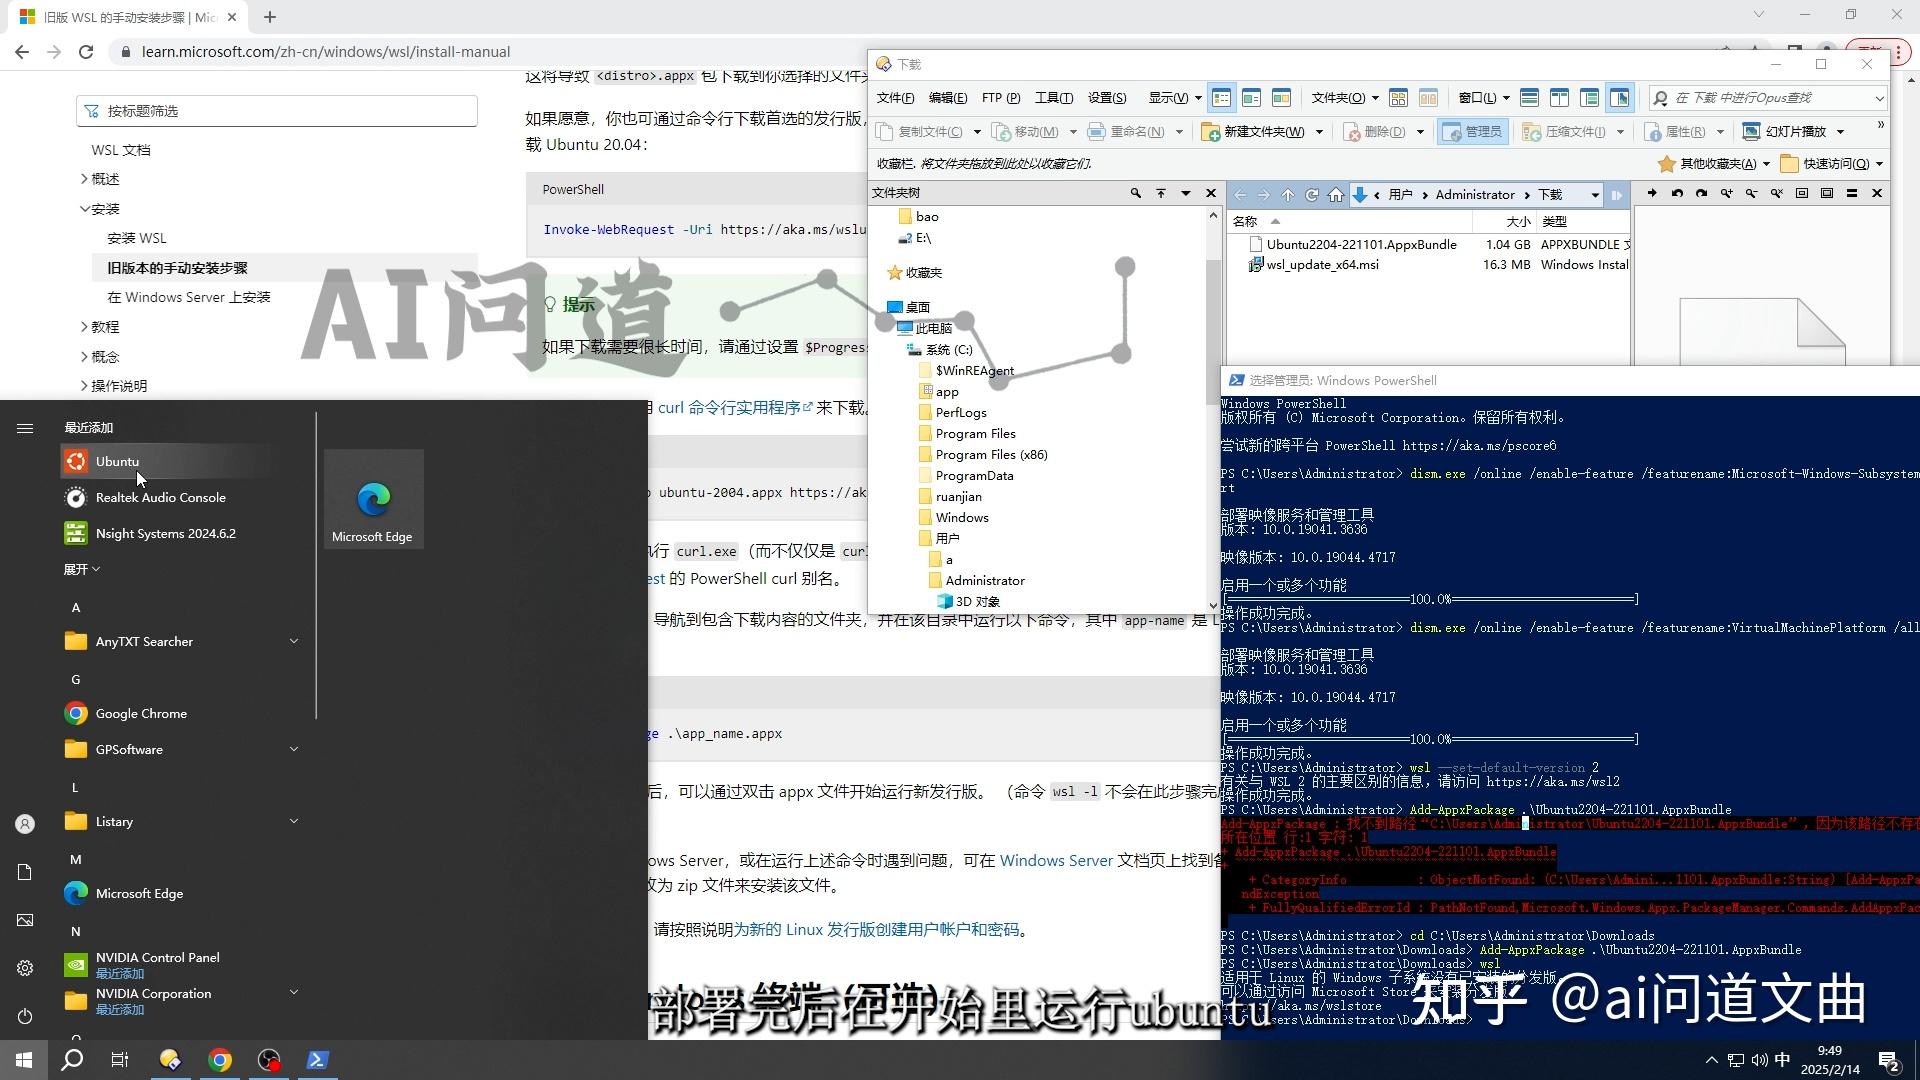
Task: Open the 设置 menu in Directory Opus
Action: coord(1106,97)
